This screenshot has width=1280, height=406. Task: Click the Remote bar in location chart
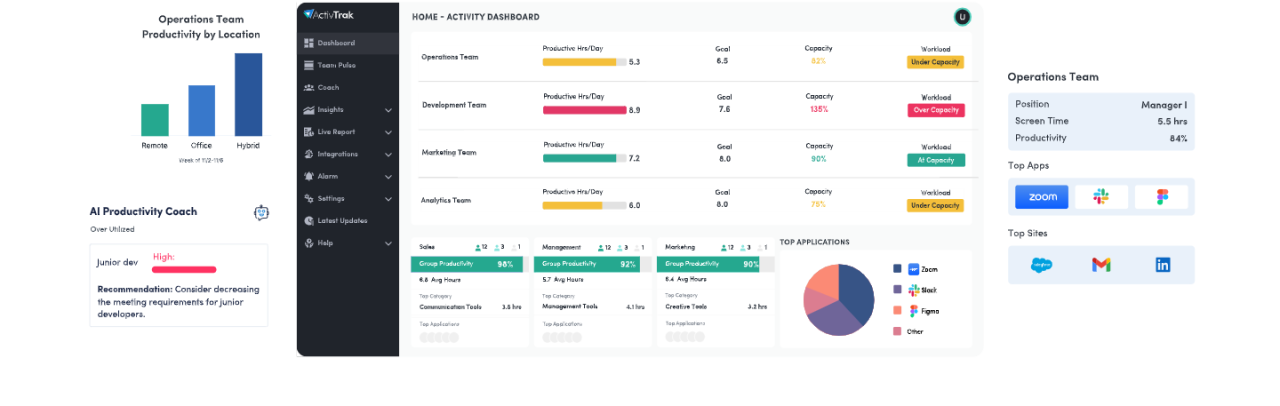pyautogui.click(x=155, y=120)
